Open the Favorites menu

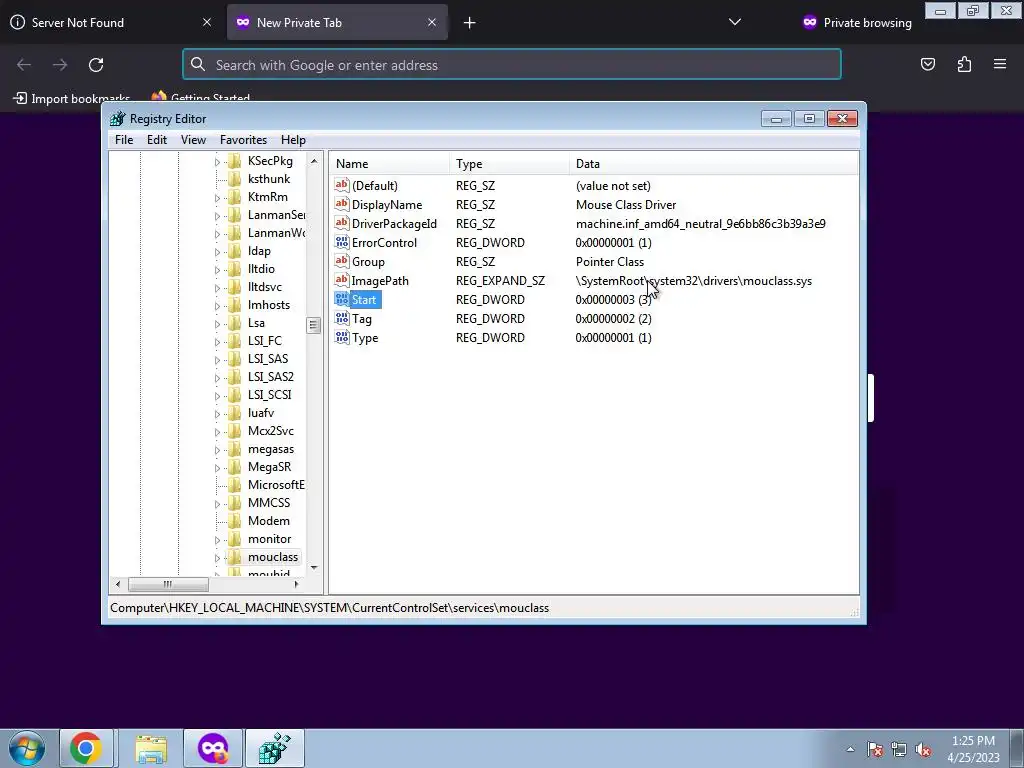tap(243, 140)
